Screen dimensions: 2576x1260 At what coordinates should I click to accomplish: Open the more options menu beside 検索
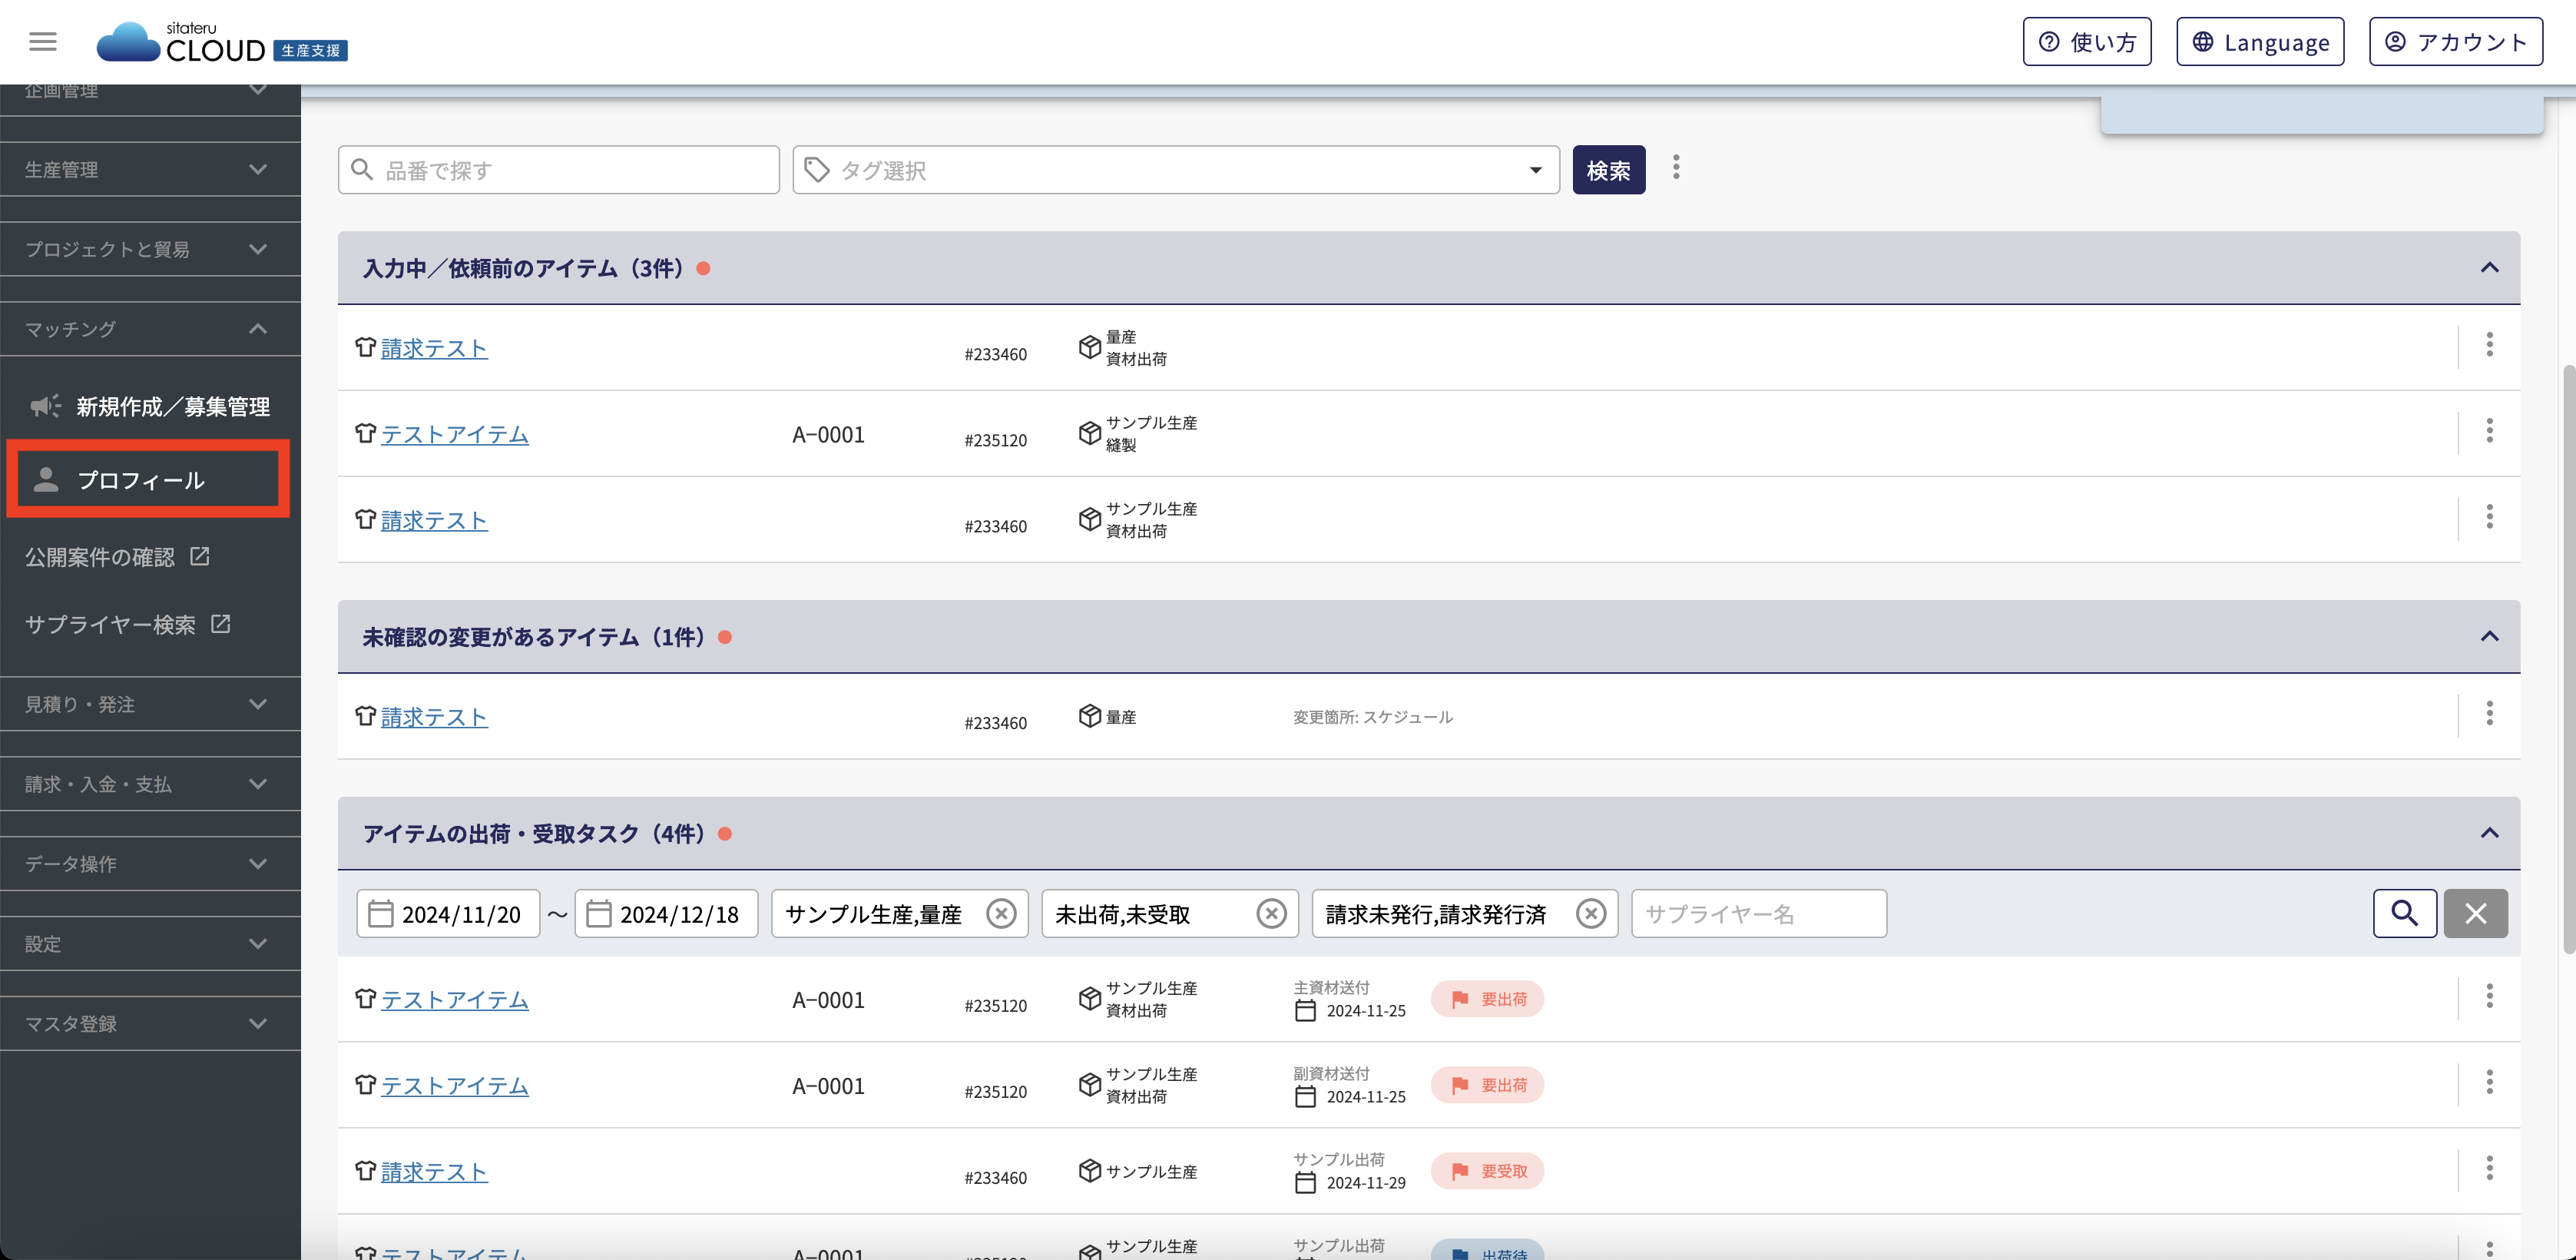[x=1676, y=168]
